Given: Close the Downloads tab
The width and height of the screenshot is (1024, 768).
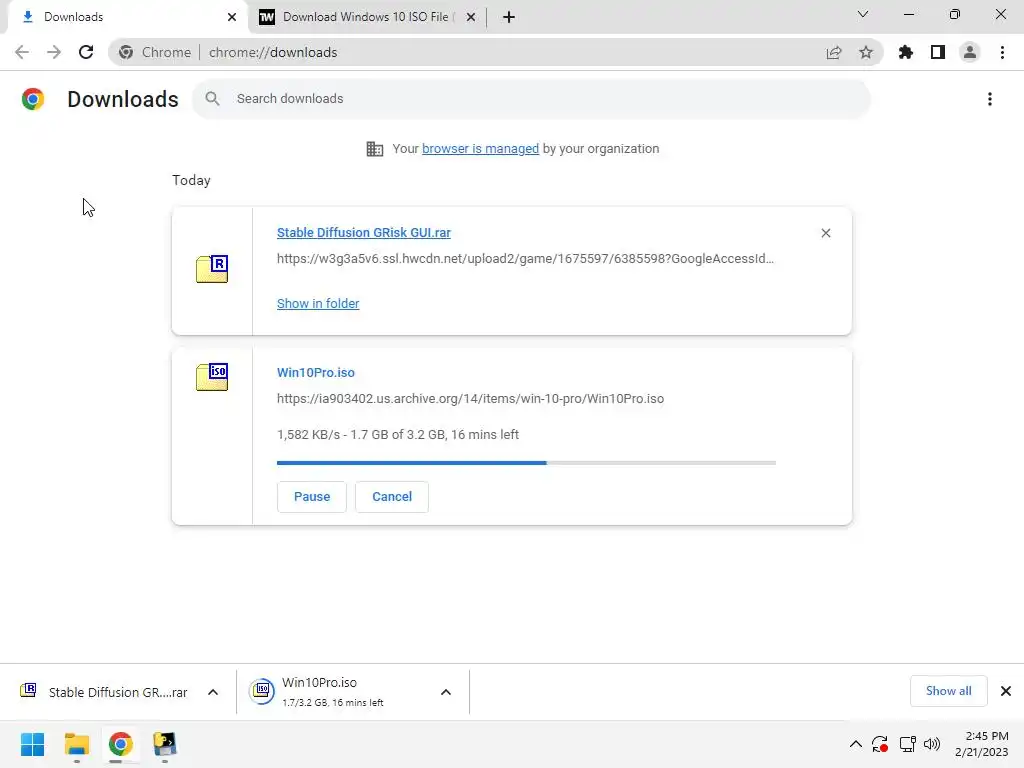Looking at the screenshot, I should 232,17.
